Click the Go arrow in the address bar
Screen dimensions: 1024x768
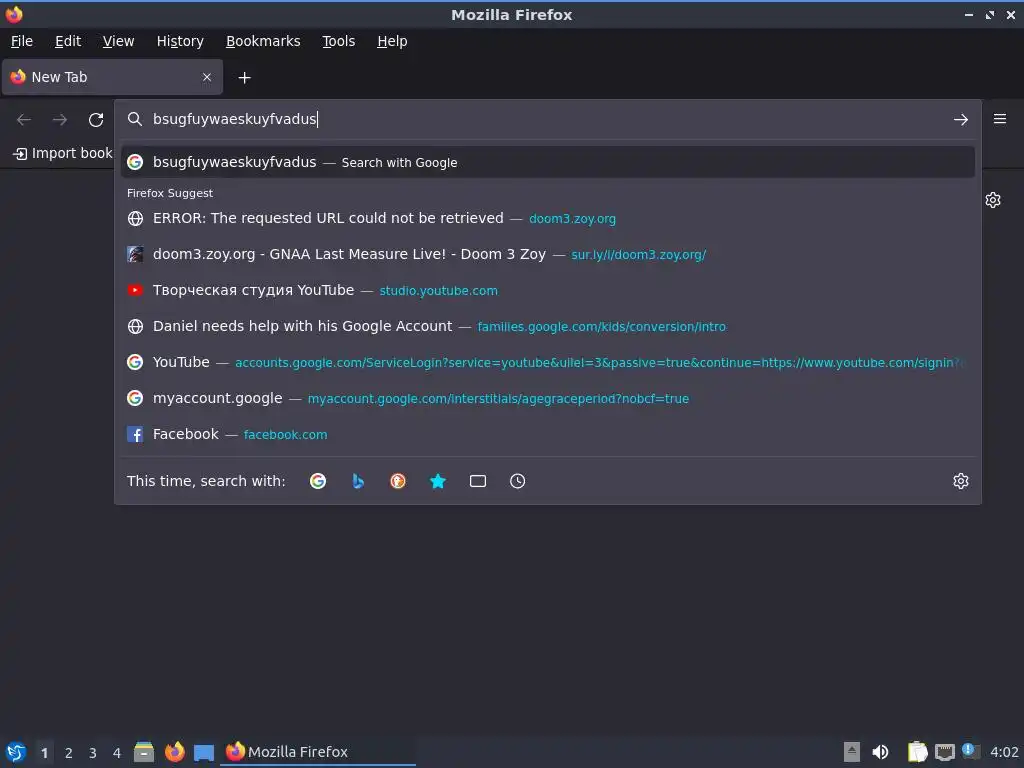tap(960, 120)
